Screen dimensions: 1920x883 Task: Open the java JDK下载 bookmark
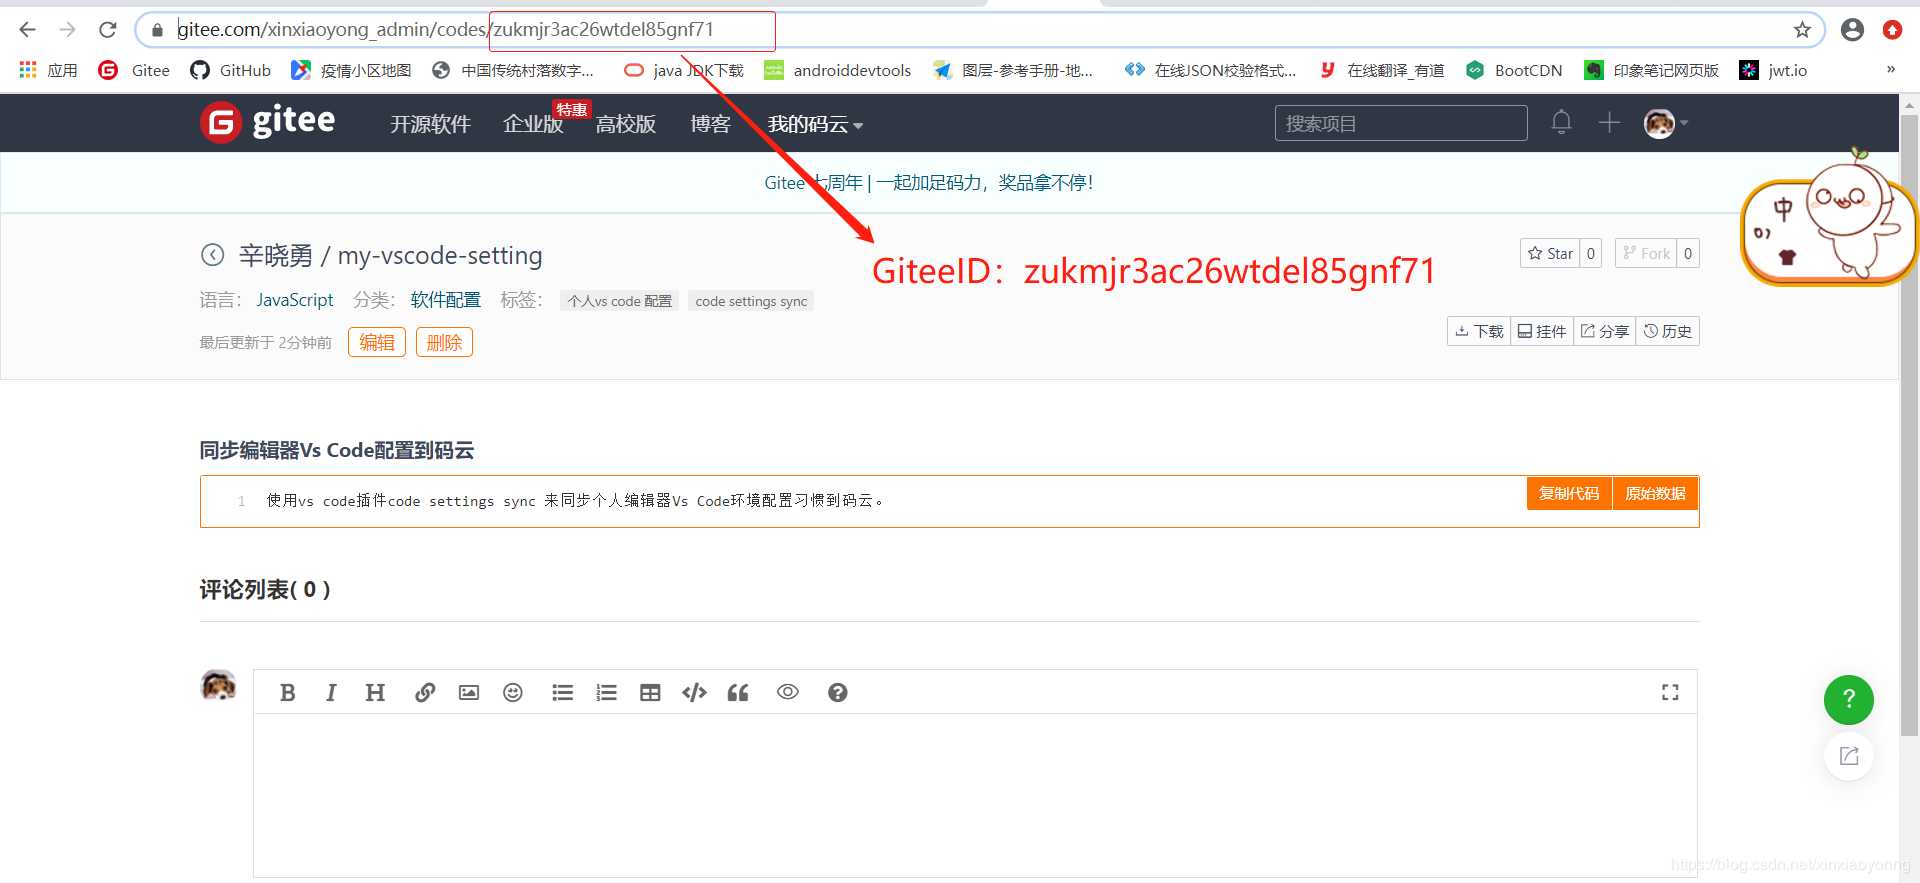point(684,70)
